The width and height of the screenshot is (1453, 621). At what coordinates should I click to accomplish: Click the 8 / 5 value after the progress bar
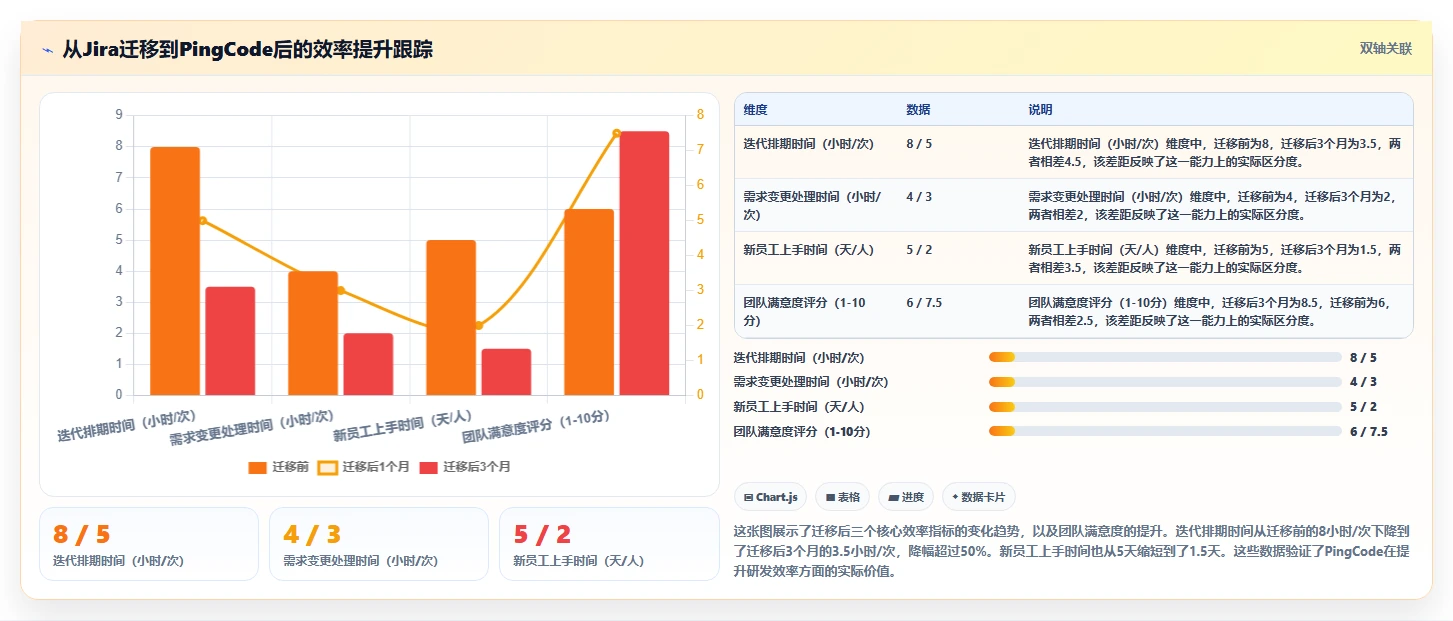1363,357
